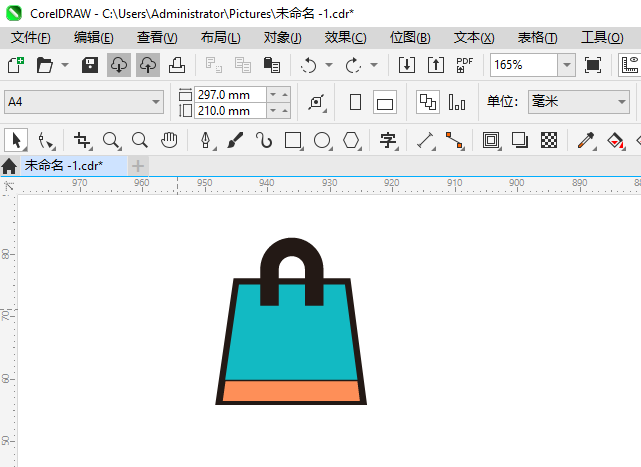Select the Pick arrow tool
Image resolution: width=641 pixels, height=467 pixels.
point(16,140)
